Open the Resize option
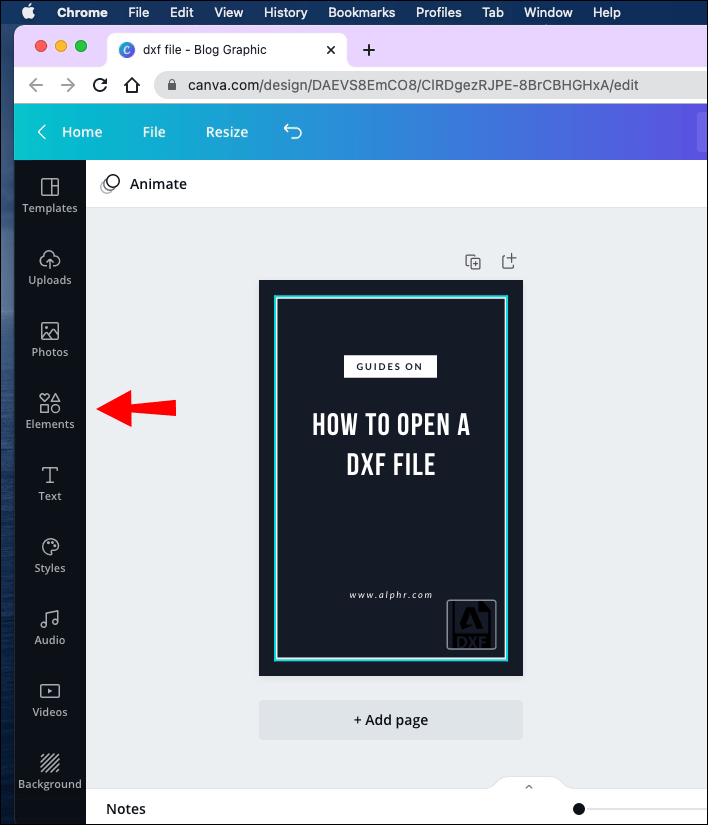This screenshot has width=708, height=825. coord(227,132)
